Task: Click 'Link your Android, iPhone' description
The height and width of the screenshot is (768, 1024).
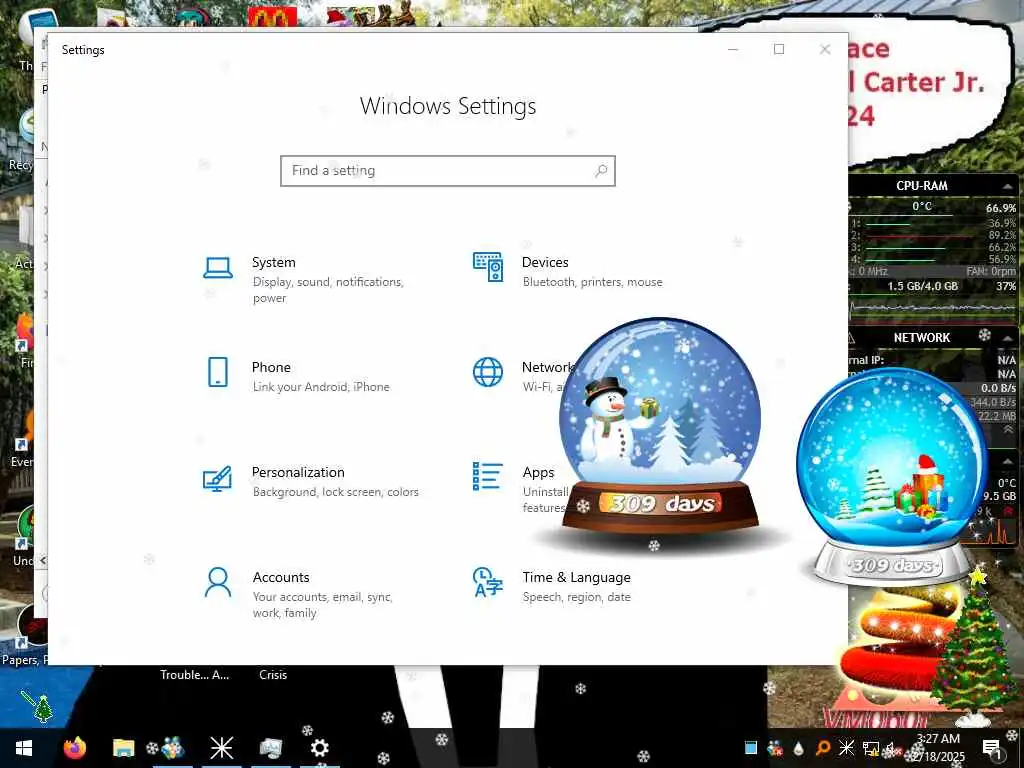Action: coord(321,387)
